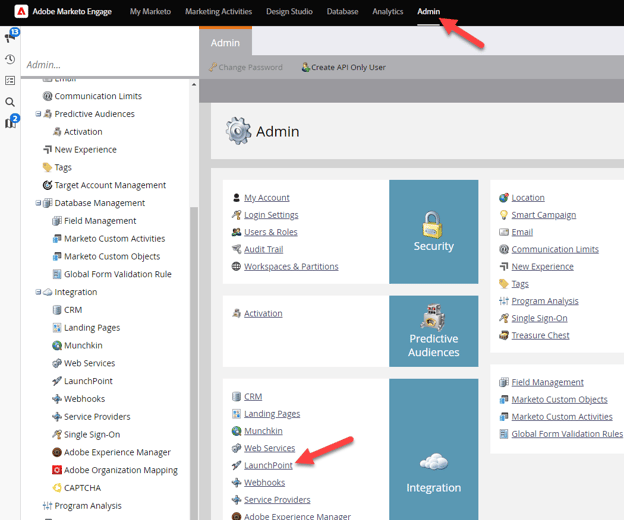The image size is (624, 520).
Task: Select the Admin tab
Action: click(x=225, y=42)
